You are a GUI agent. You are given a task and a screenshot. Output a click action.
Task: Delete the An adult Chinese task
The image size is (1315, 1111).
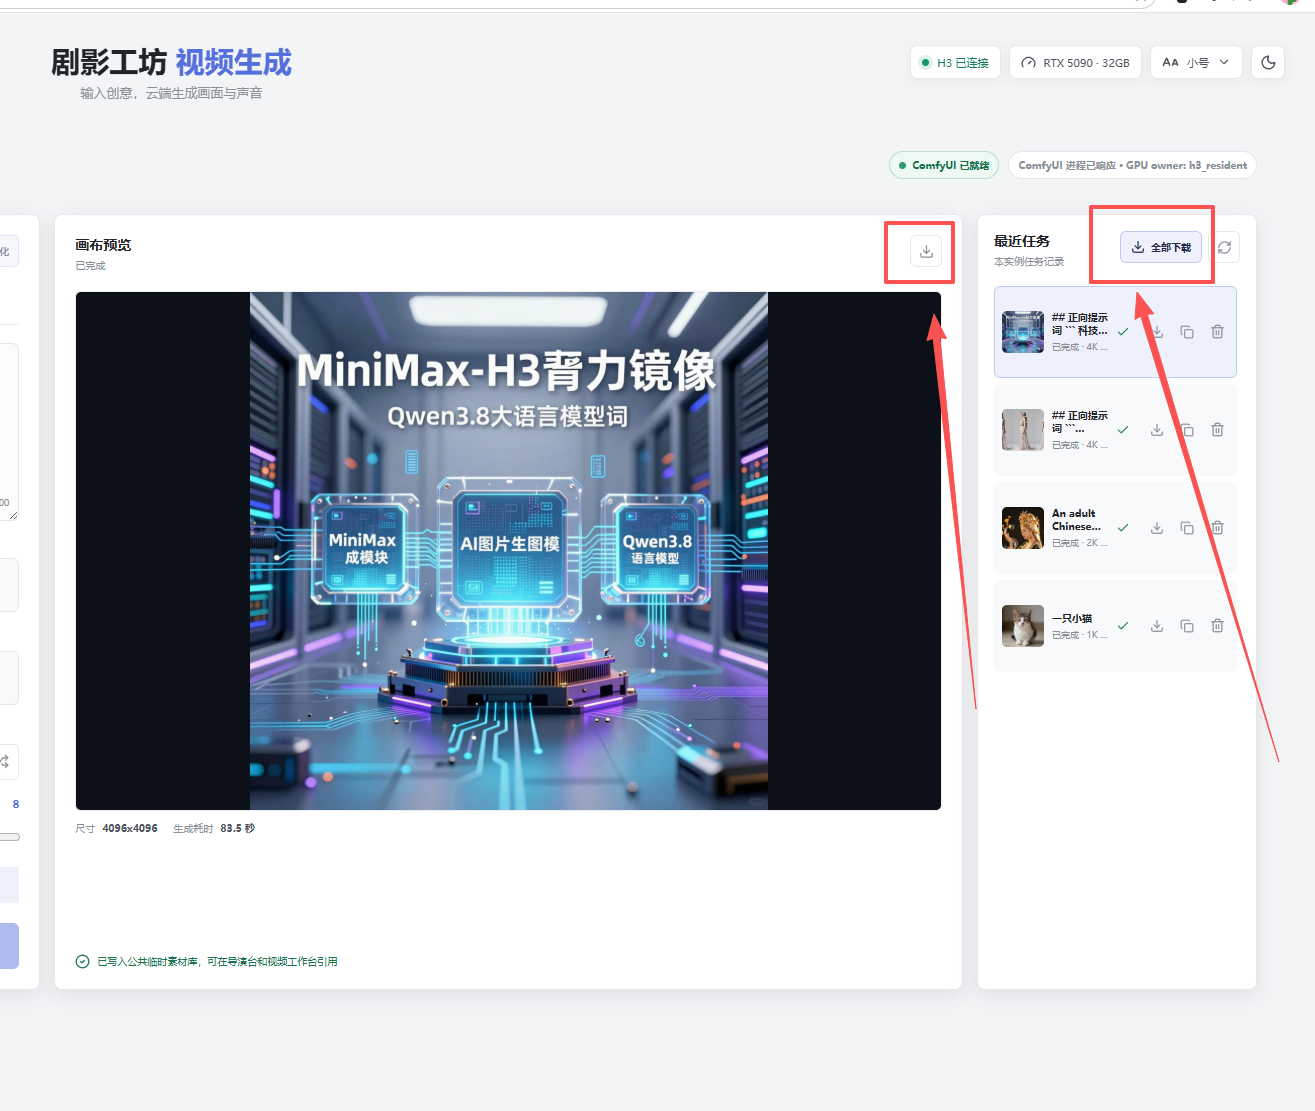coord(1217,528)
